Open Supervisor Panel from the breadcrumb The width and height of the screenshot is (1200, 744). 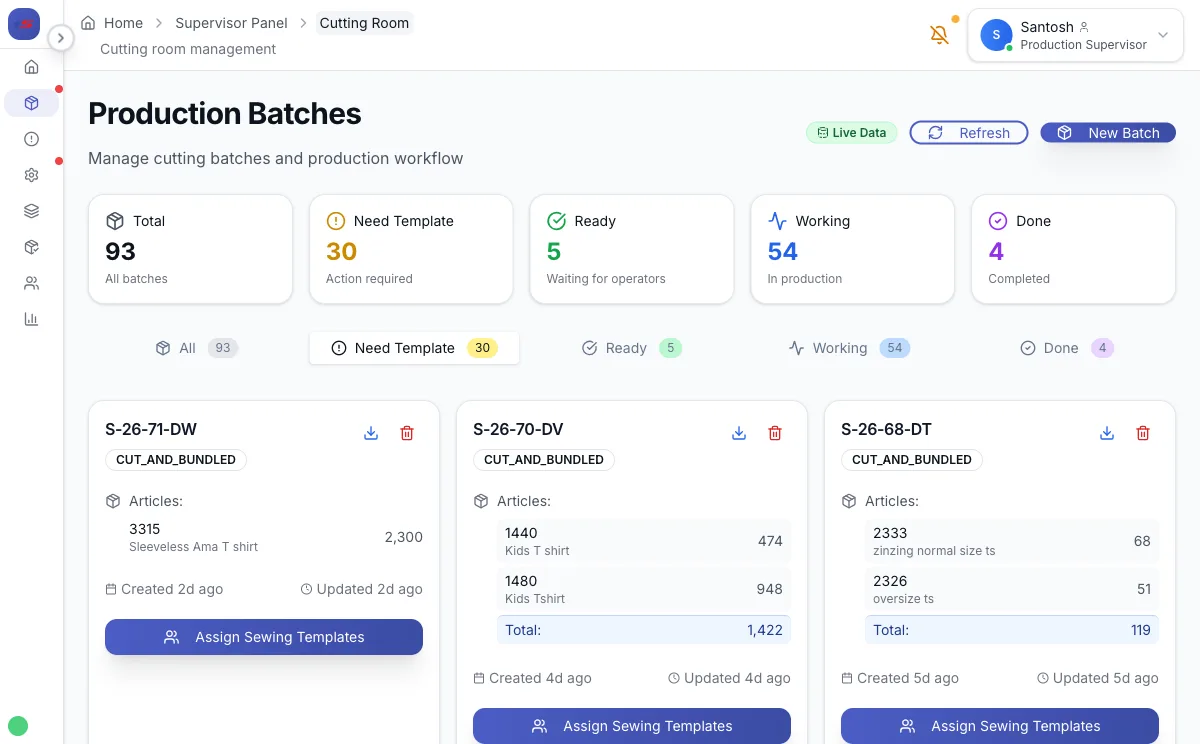231,22
